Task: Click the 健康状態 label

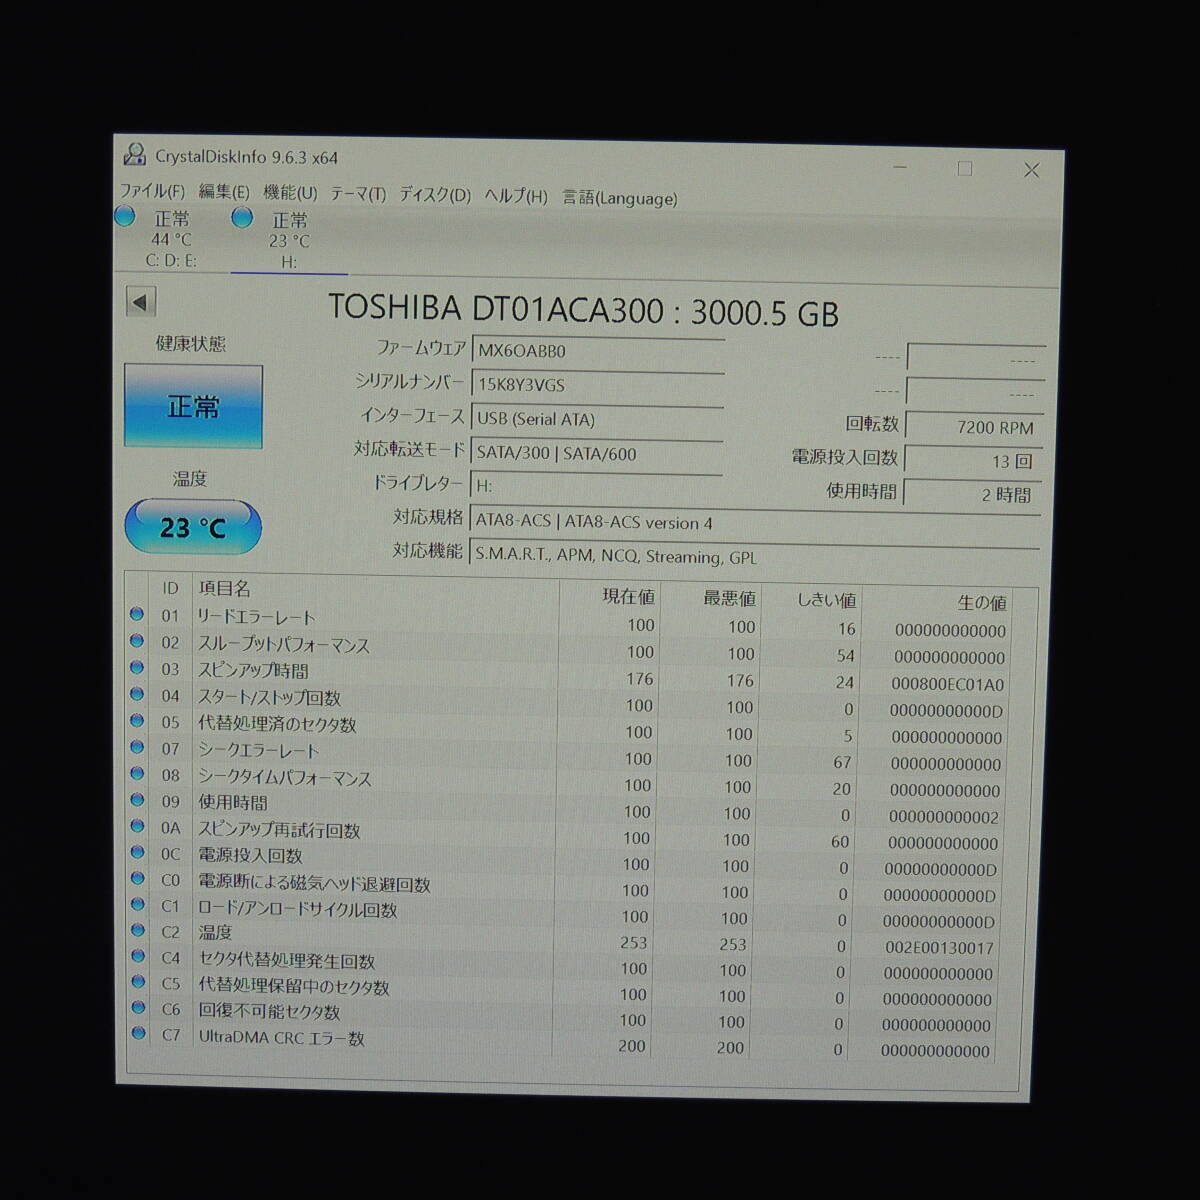Action: click(x=191, y=344)
